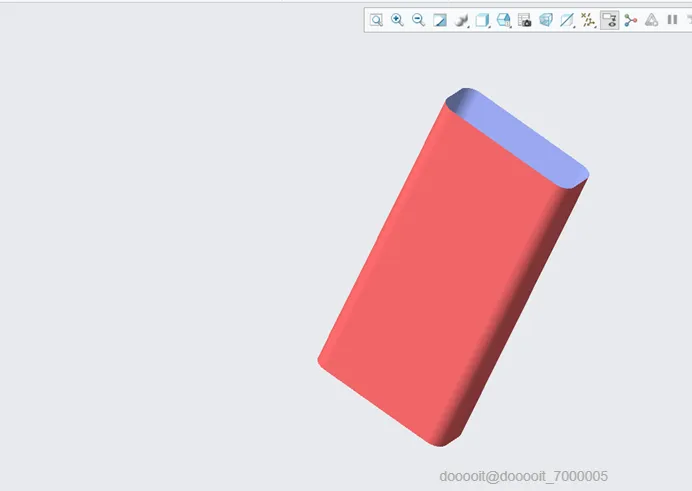This screenshot has width=692, height=491.
Task: Open the rendering options sphere dropdown
Action: click(461, 20)
